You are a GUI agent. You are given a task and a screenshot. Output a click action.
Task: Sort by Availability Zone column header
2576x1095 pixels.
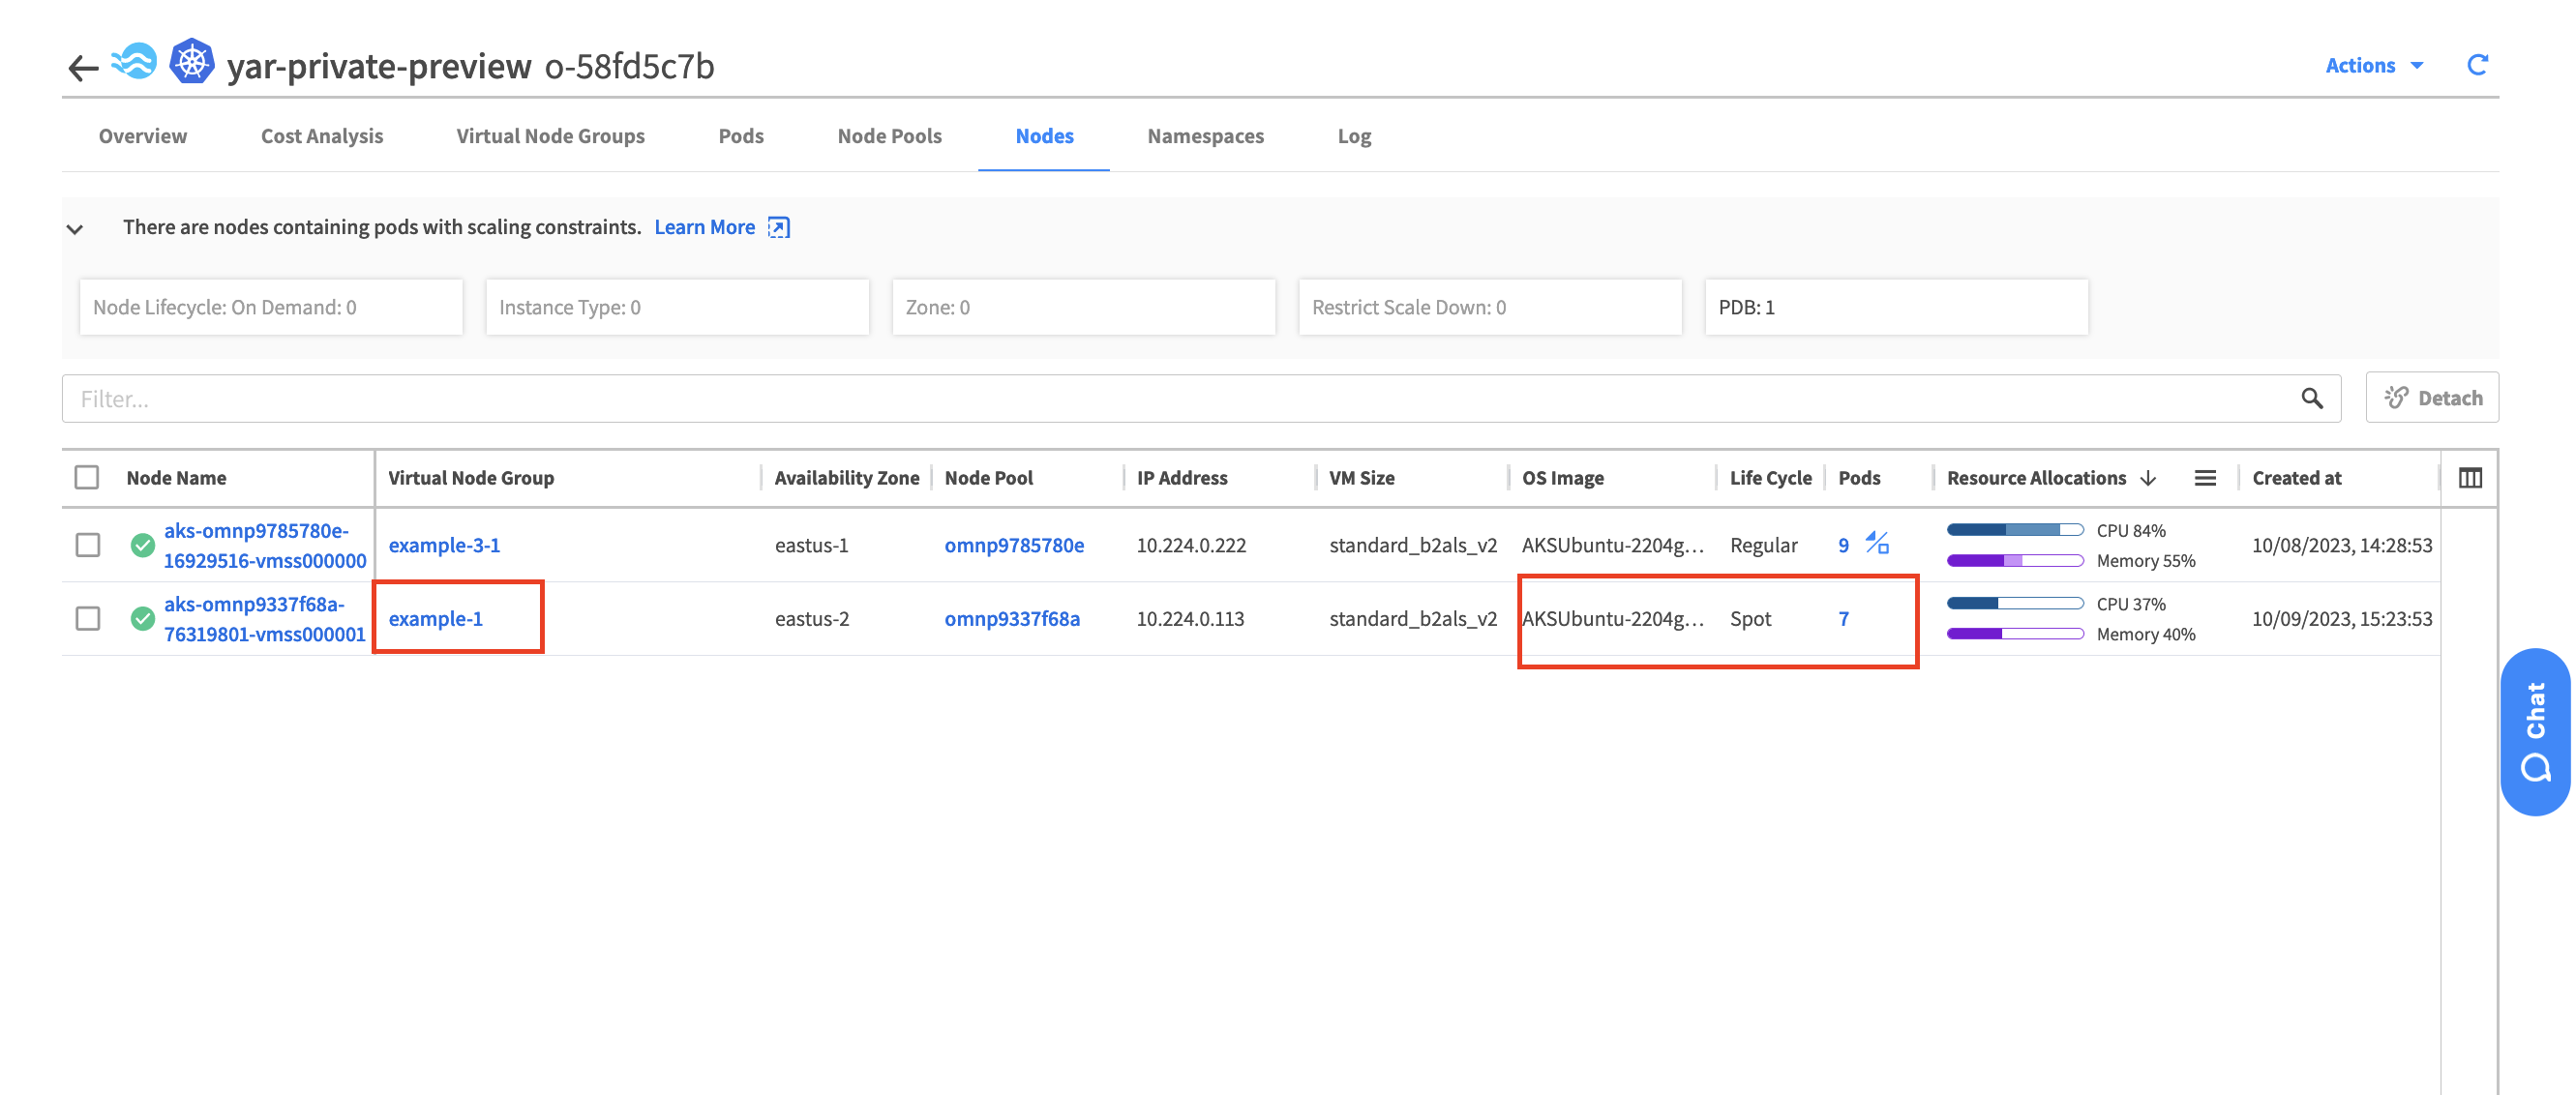tap(846, 478)
